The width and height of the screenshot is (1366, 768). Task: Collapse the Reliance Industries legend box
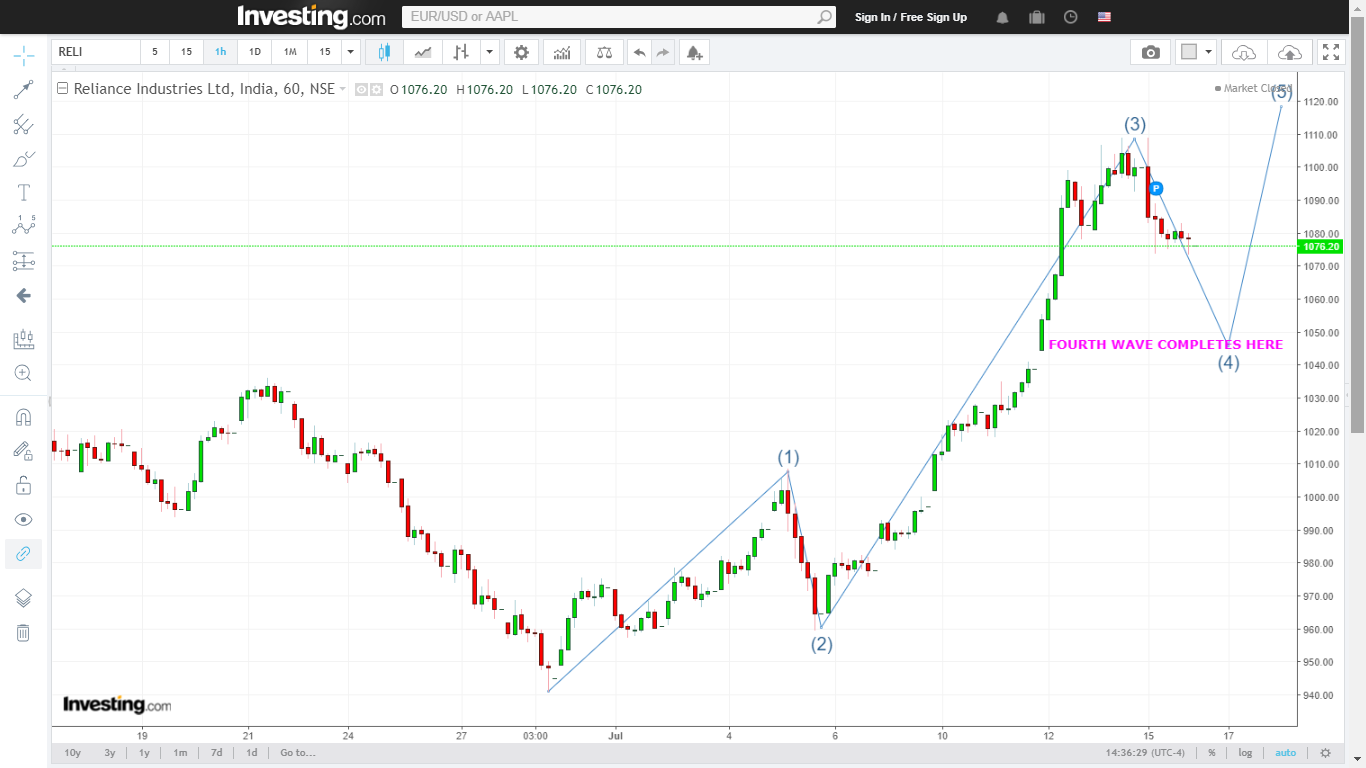pyautogui.click(x=62, y=88)
